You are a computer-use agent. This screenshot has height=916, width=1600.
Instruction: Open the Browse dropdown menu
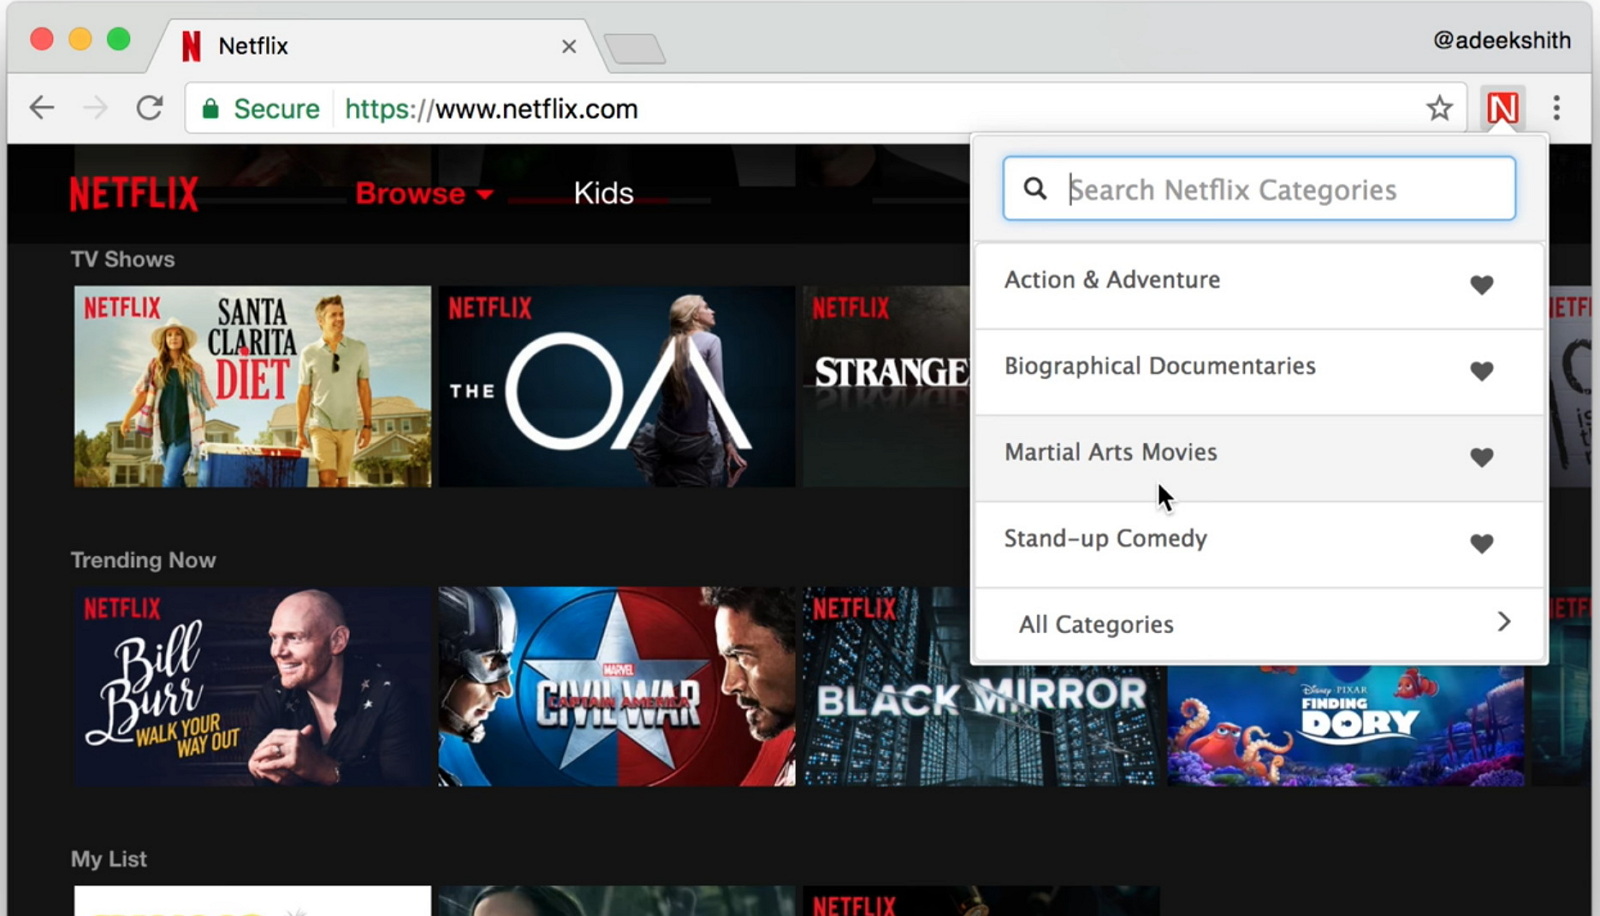(424, 193)
